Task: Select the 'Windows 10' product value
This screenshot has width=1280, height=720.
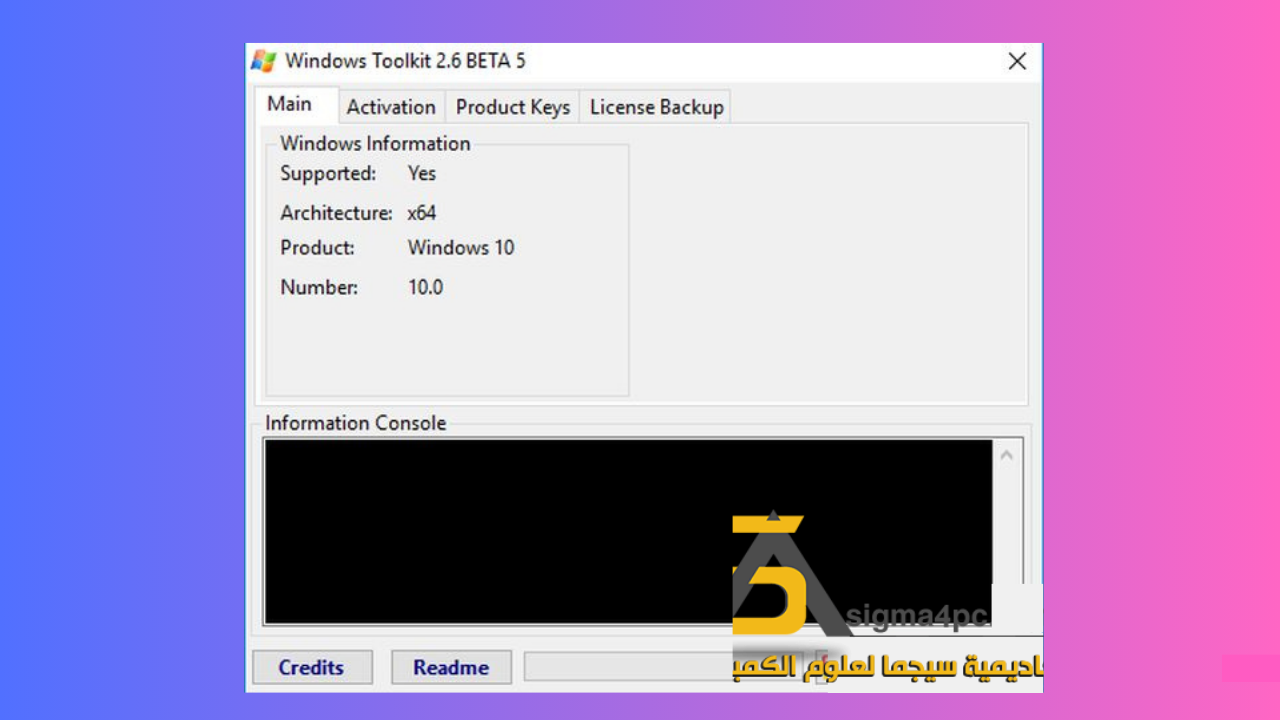Action: coord(461,248)
